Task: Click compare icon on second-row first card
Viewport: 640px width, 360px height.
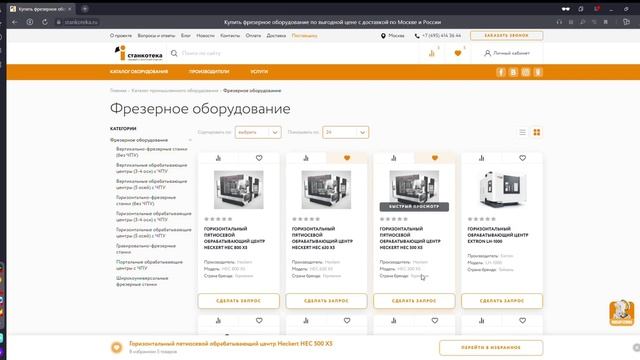Action: pos(218,321)
